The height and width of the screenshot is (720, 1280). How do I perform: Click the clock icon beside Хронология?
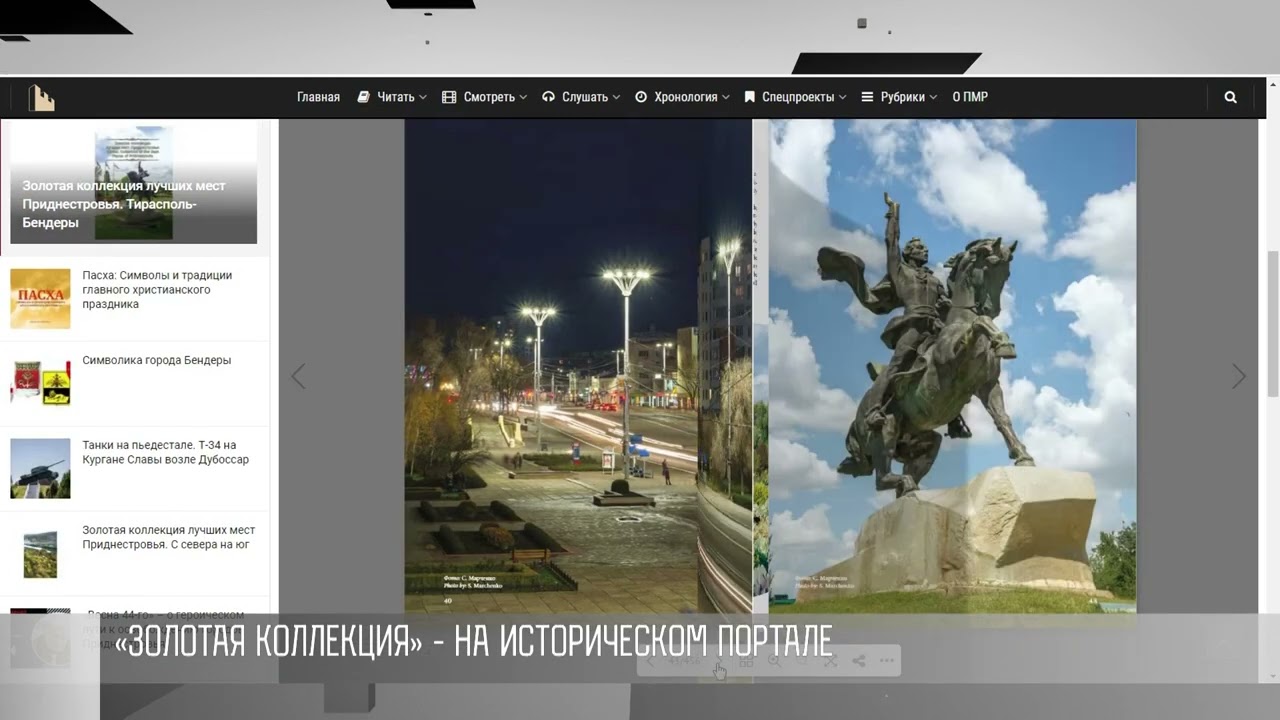click(640, 96)
